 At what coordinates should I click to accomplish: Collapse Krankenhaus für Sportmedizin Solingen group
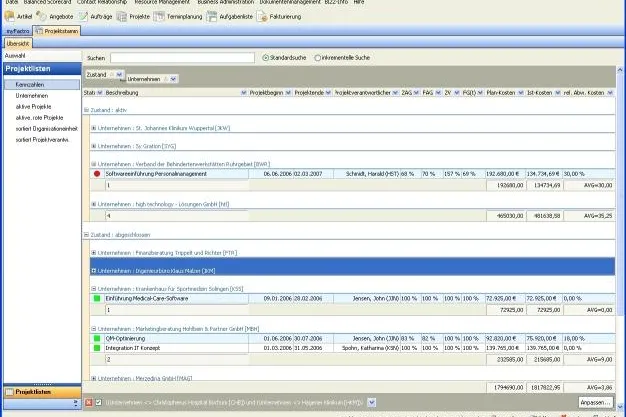(94, 289)
